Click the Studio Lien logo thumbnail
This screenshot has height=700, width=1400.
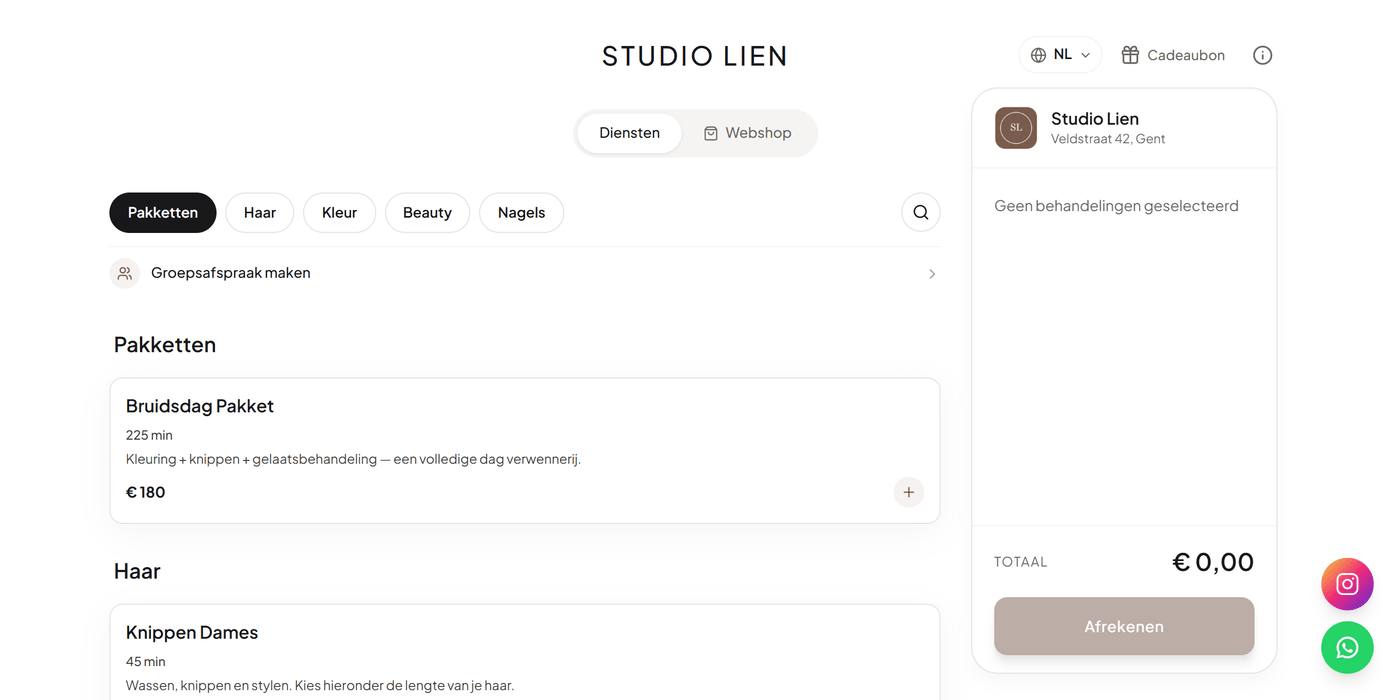[1016, 128]
